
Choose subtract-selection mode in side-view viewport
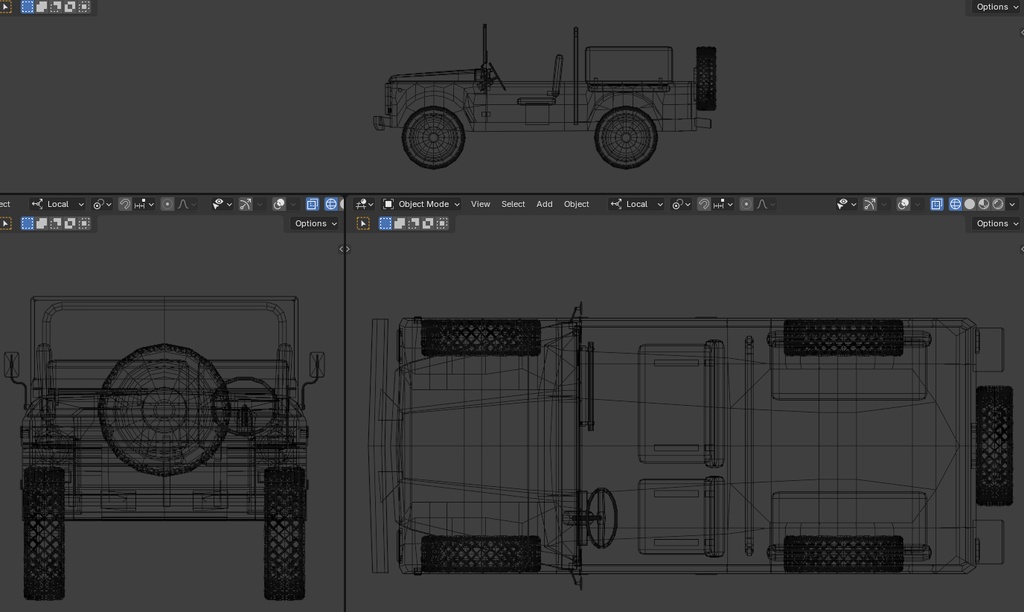click(56, 7)
